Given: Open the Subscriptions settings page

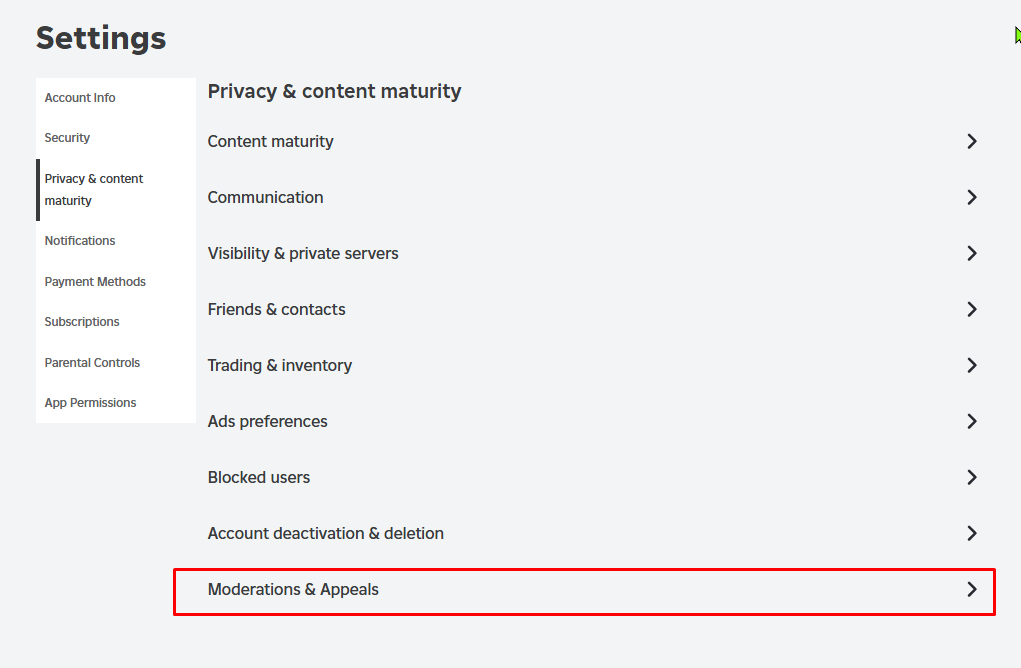Looking at the screenshot, I should [81, 321].
